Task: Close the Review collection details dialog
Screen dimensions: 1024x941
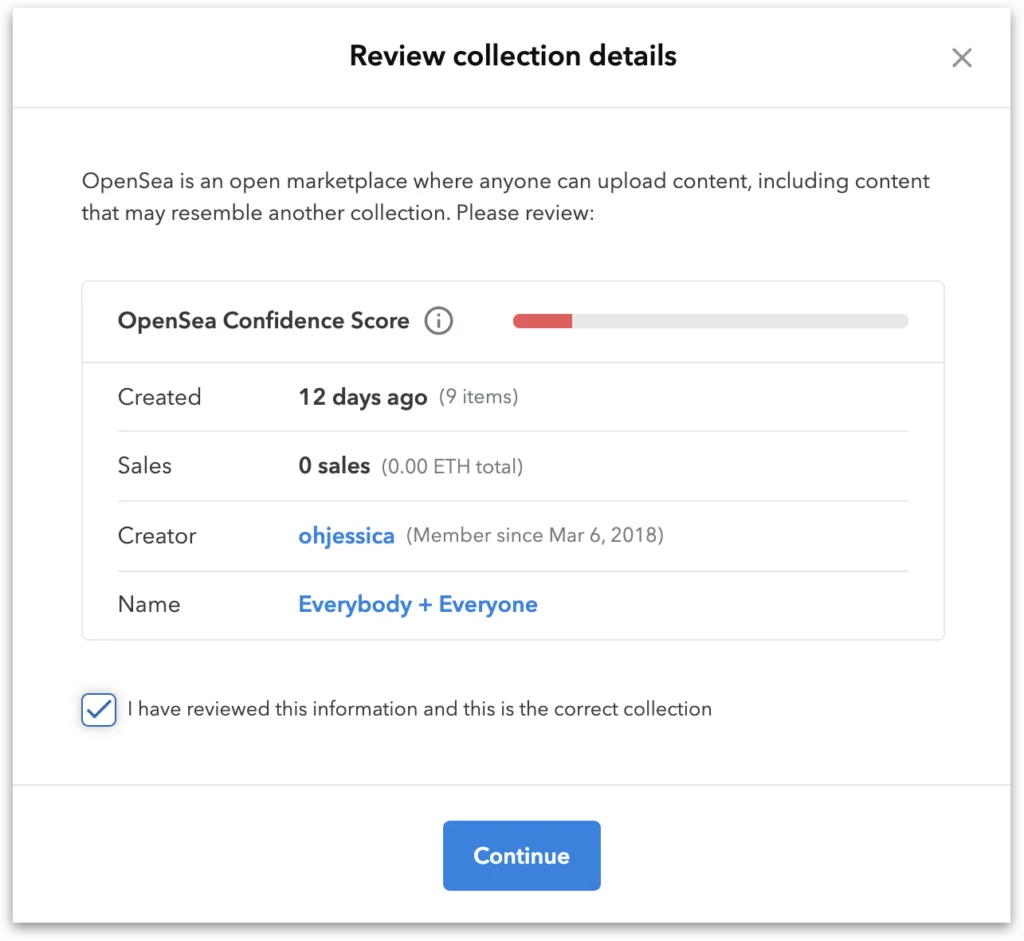Action: tap(961, 57)
